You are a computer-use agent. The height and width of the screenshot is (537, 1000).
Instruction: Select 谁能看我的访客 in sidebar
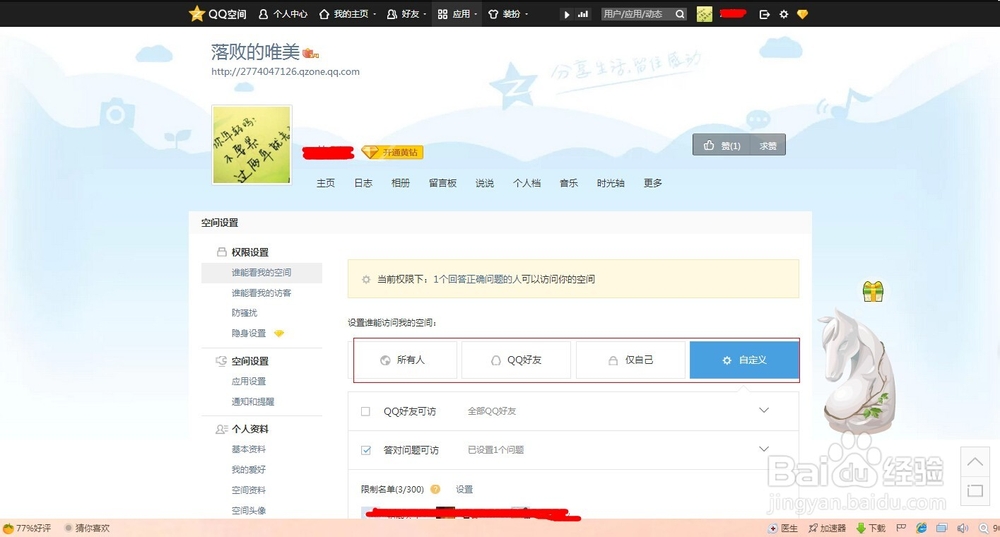coord(261,293)
